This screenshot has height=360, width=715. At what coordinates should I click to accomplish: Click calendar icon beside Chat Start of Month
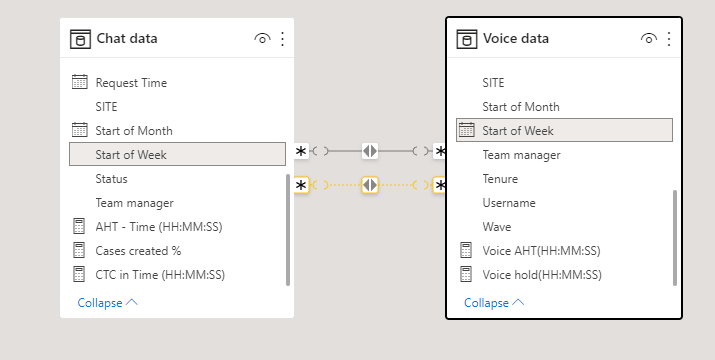[80, 130]
